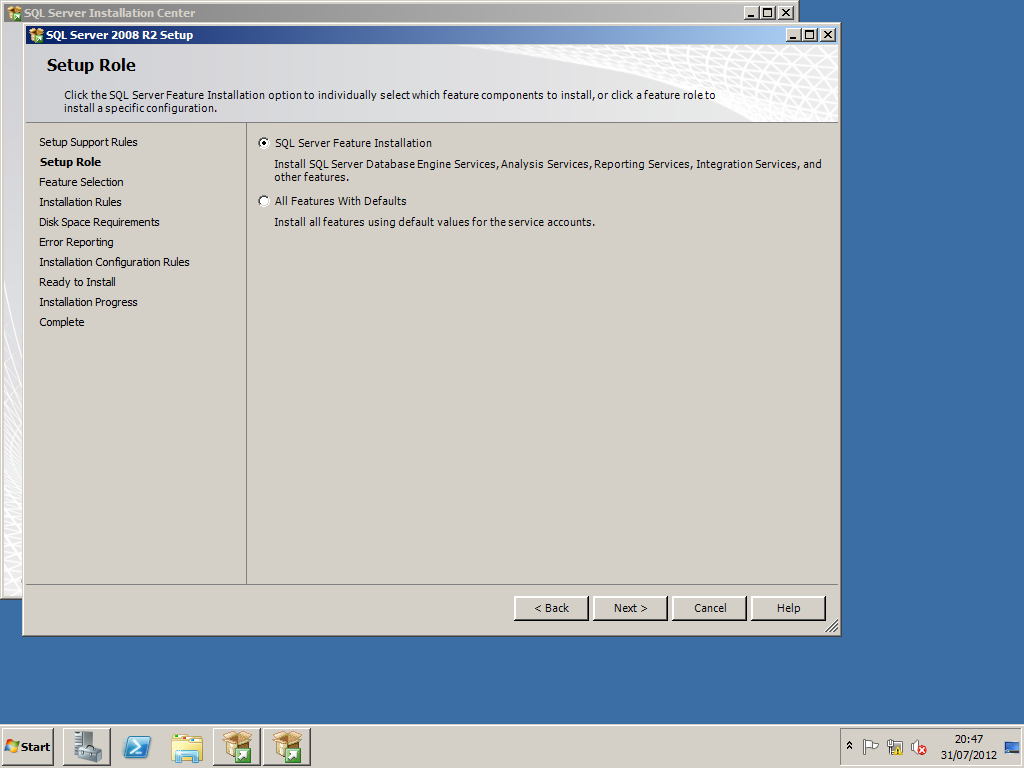Click Disk Space Requirements step
This screenshot has height=768, width=1024.
pos(99,222)
